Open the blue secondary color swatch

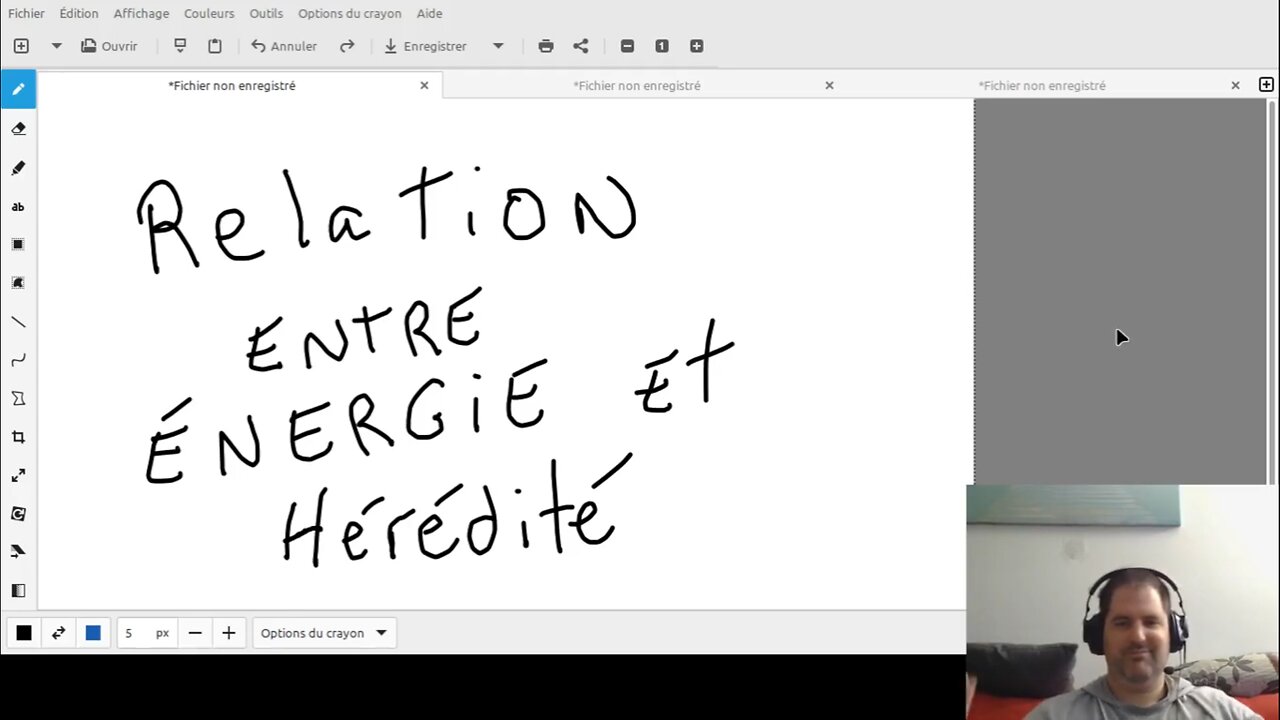[x=93, y=633]
